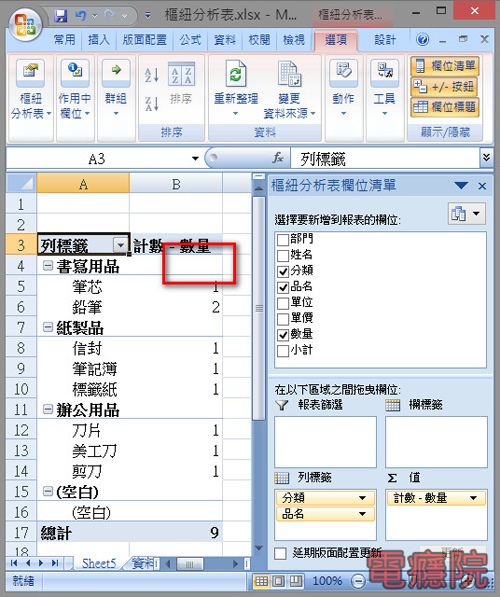Click the horizontal scrollbar thumb
500x597 pixels.
click(190, 564)
